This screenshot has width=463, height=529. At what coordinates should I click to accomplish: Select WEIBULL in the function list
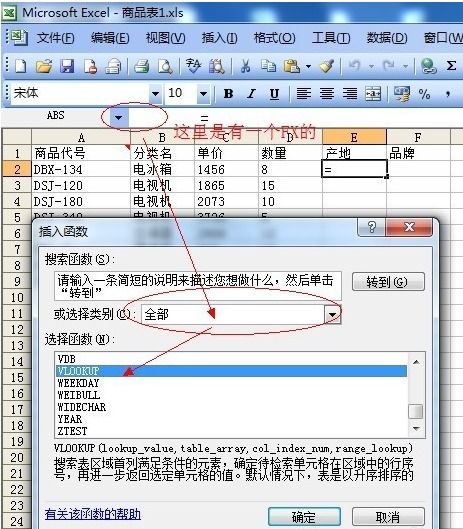(x=232, y=395)
